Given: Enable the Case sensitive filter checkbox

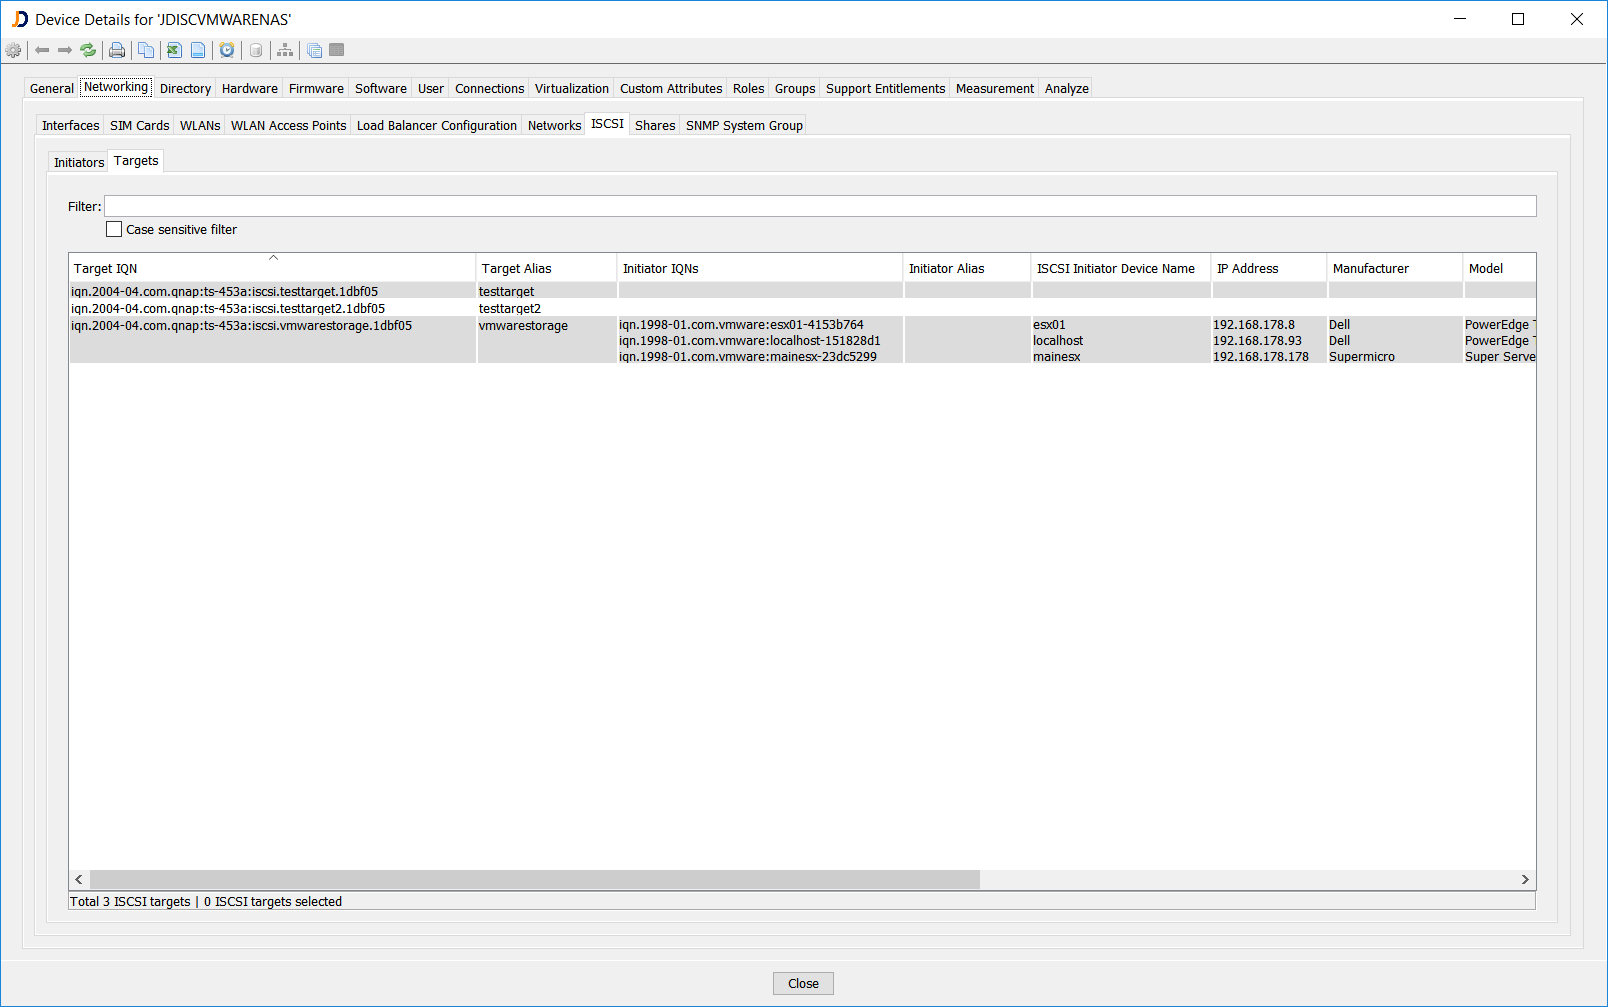Looking at the screenshot, I should click(114, 229).
